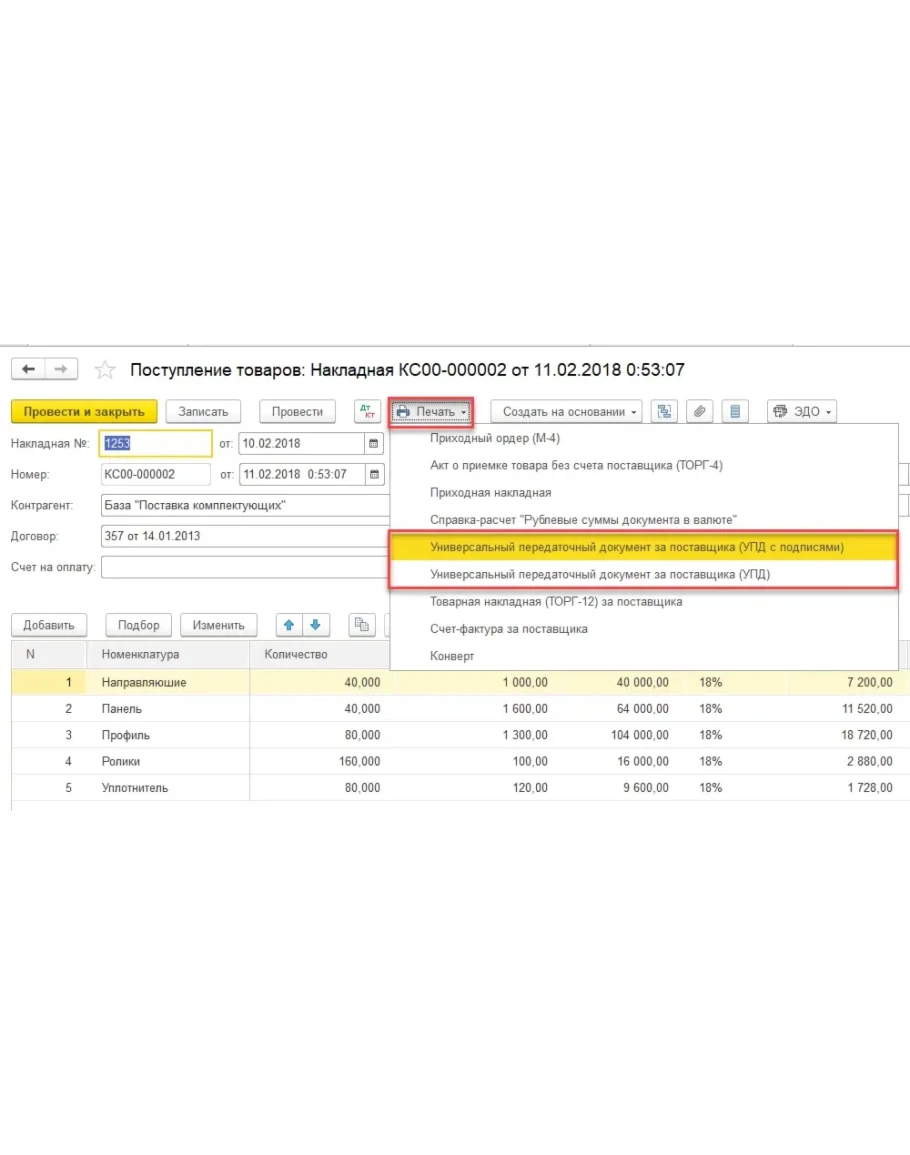Click the back navigation arrow

tap(28, 369)
